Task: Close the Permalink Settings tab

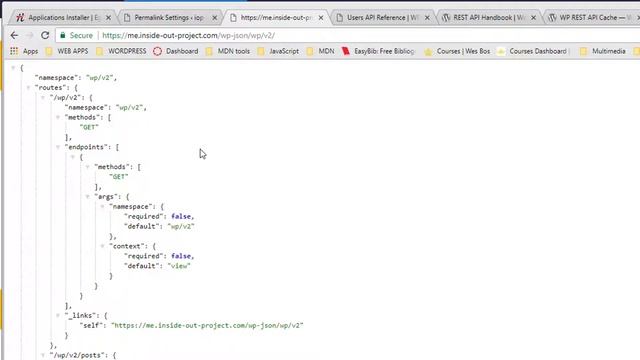Action: (x=215, y=18)
